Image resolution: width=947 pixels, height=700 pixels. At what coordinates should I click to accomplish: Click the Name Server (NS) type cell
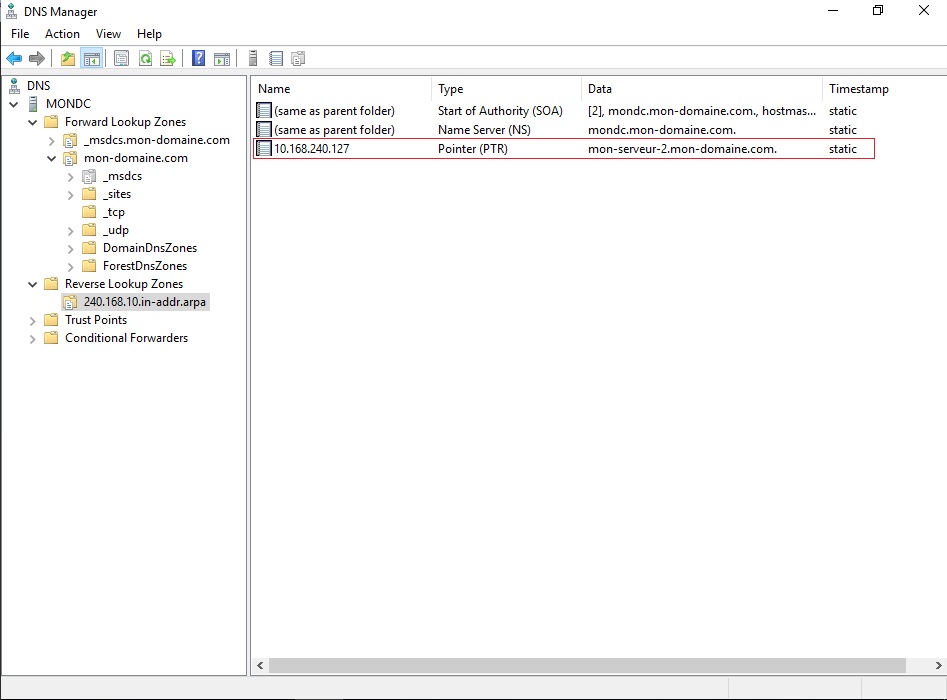click(484, 129)
